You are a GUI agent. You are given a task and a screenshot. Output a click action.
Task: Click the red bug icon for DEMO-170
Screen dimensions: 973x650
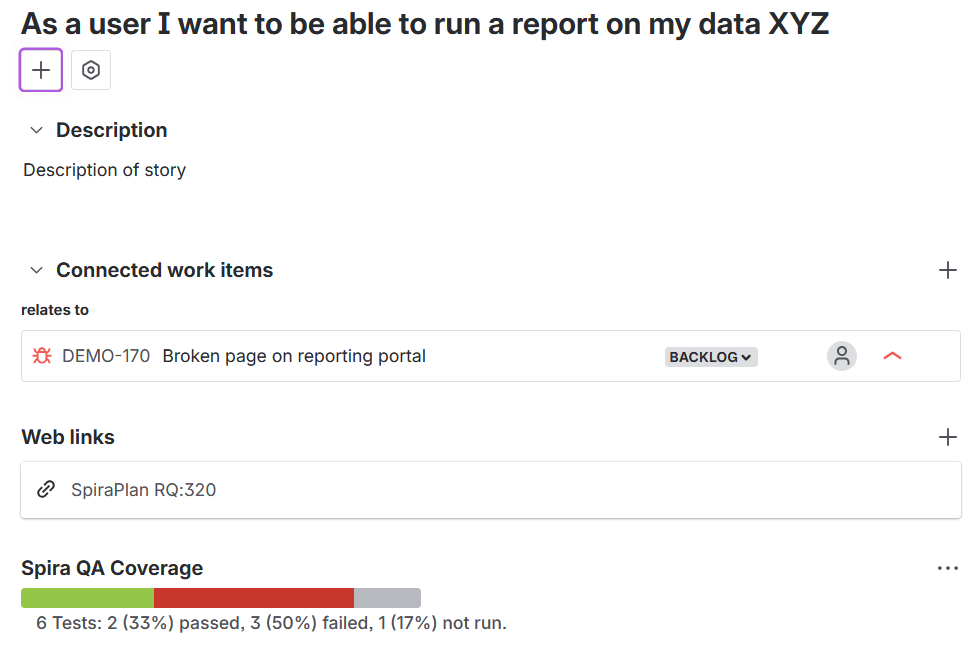[x=42, y=356]
